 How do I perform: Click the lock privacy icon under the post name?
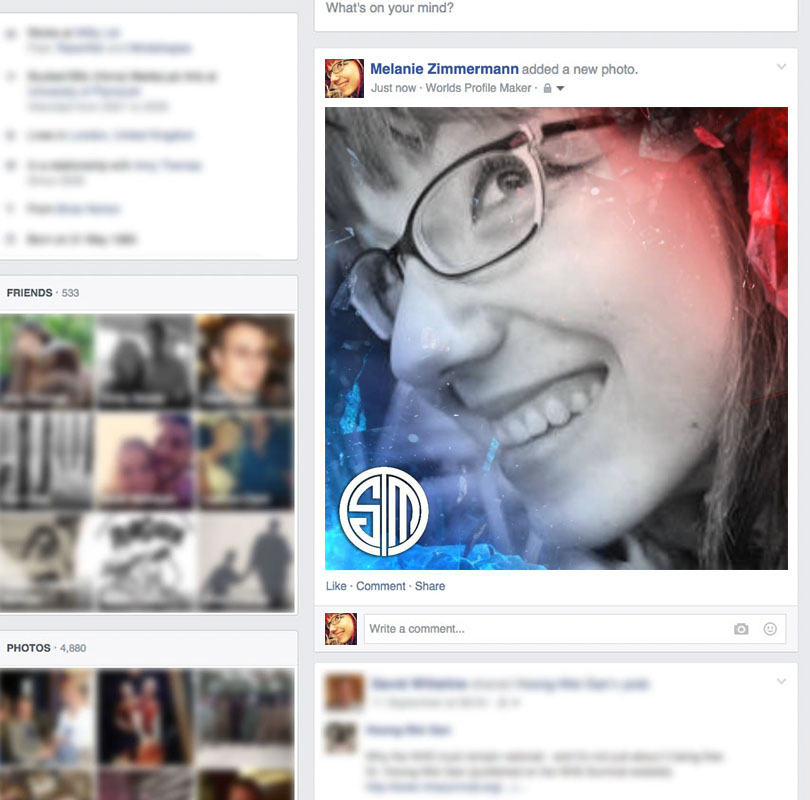(x=547, y=89)
